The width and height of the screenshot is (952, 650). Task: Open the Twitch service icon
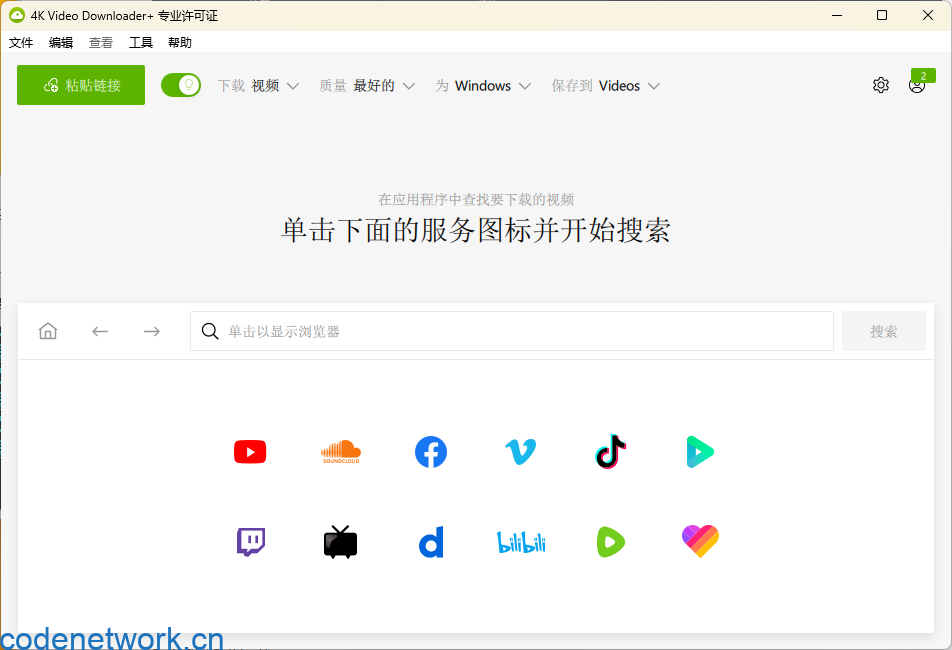[250, 542]
